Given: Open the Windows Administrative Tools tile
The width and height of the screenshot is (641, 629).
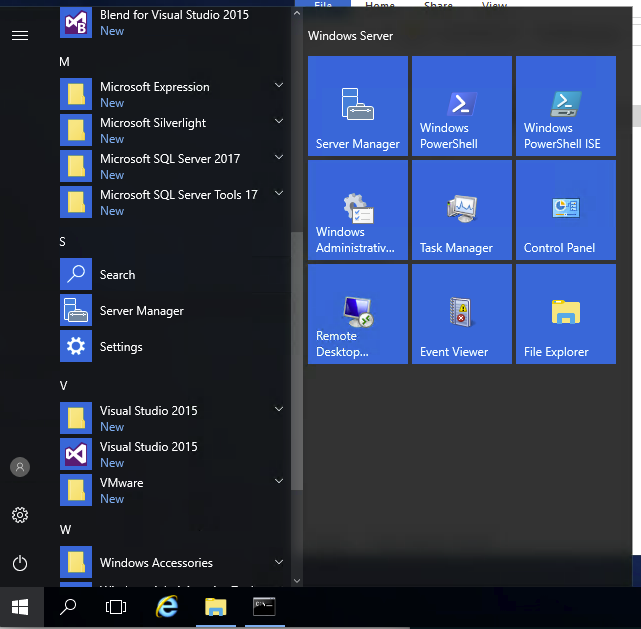Looking at the screenshot, I should [x=358, y=210].
